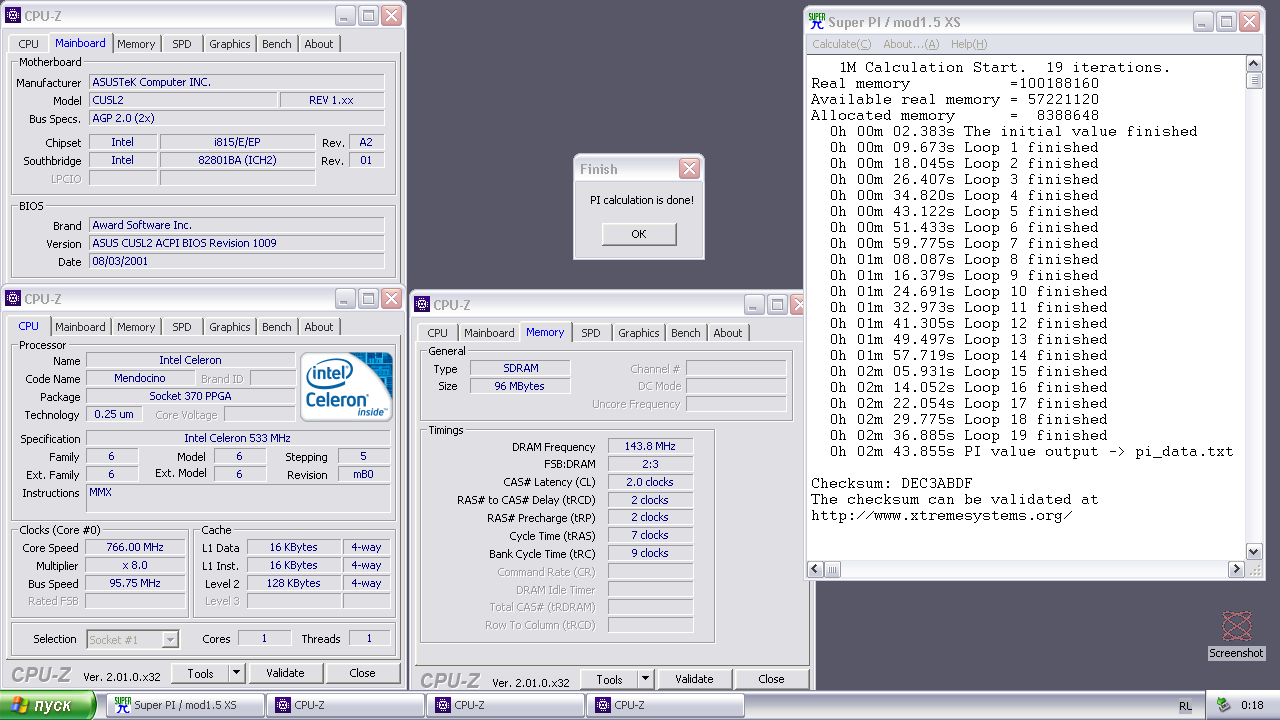1280x720 pixels.
Task: Click the Code Name Mendocino field
Action: click(x=140, y=378)
